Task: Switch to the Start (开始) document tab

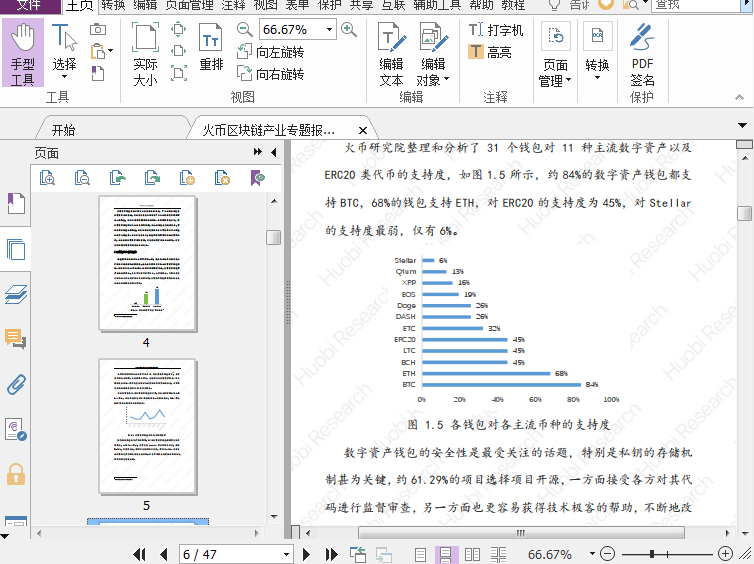Action: point(64,130)
